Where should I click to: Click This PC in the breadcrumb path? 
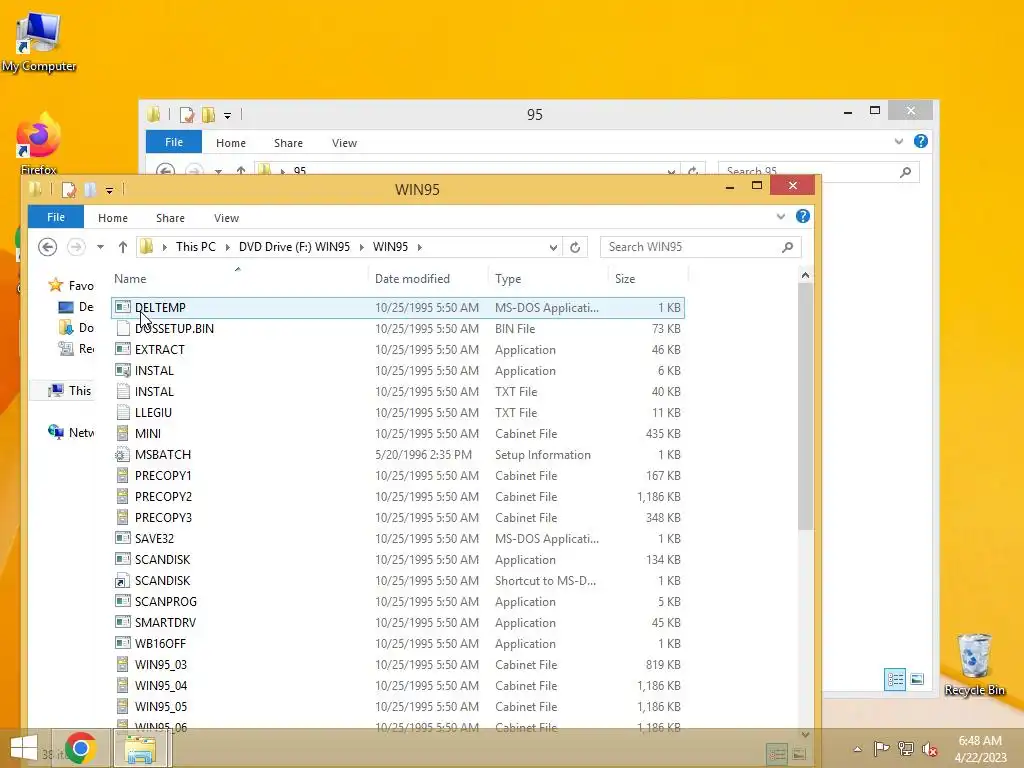pos(195,247)
